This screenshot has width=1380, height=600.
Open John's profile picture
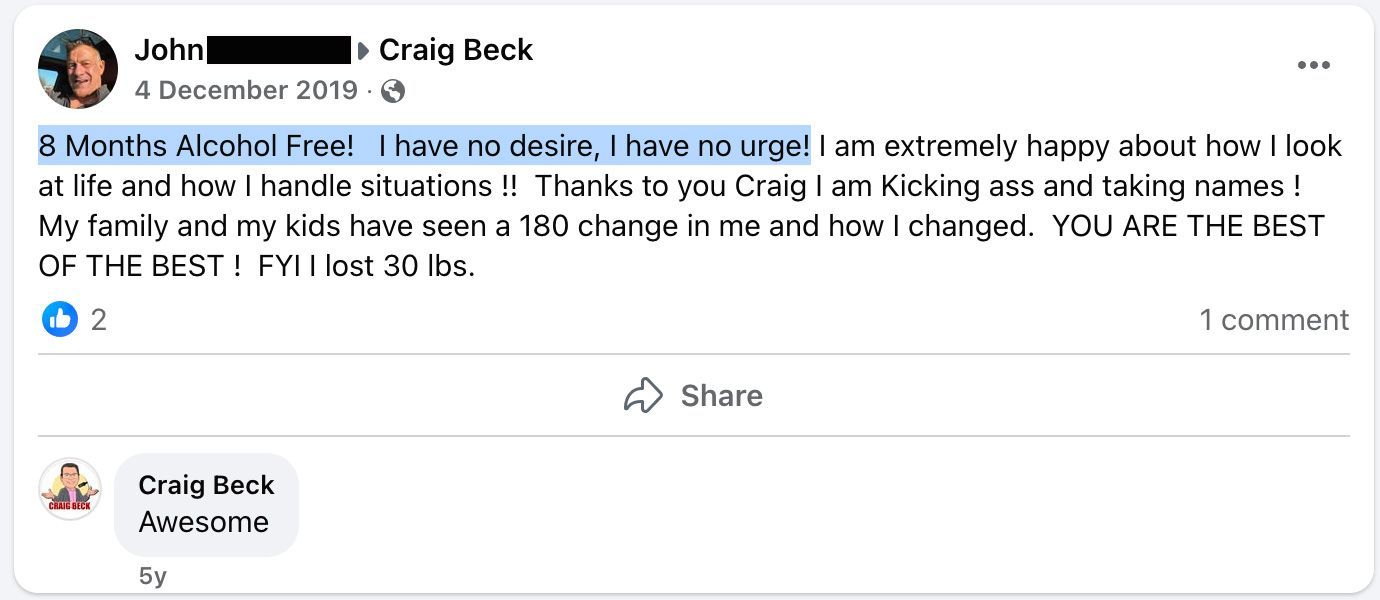point(78,69)
